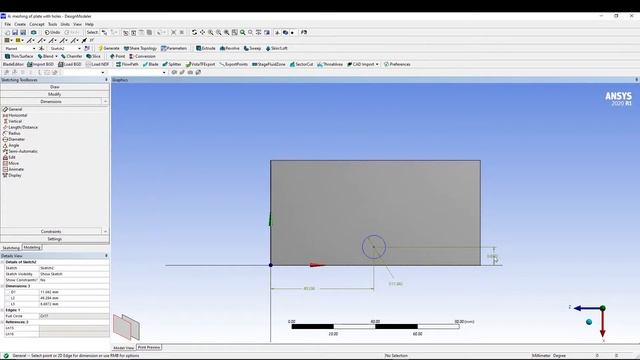Click the Share Topology button
The width and height of the screenshot is (640, 360).
[140, 48]
